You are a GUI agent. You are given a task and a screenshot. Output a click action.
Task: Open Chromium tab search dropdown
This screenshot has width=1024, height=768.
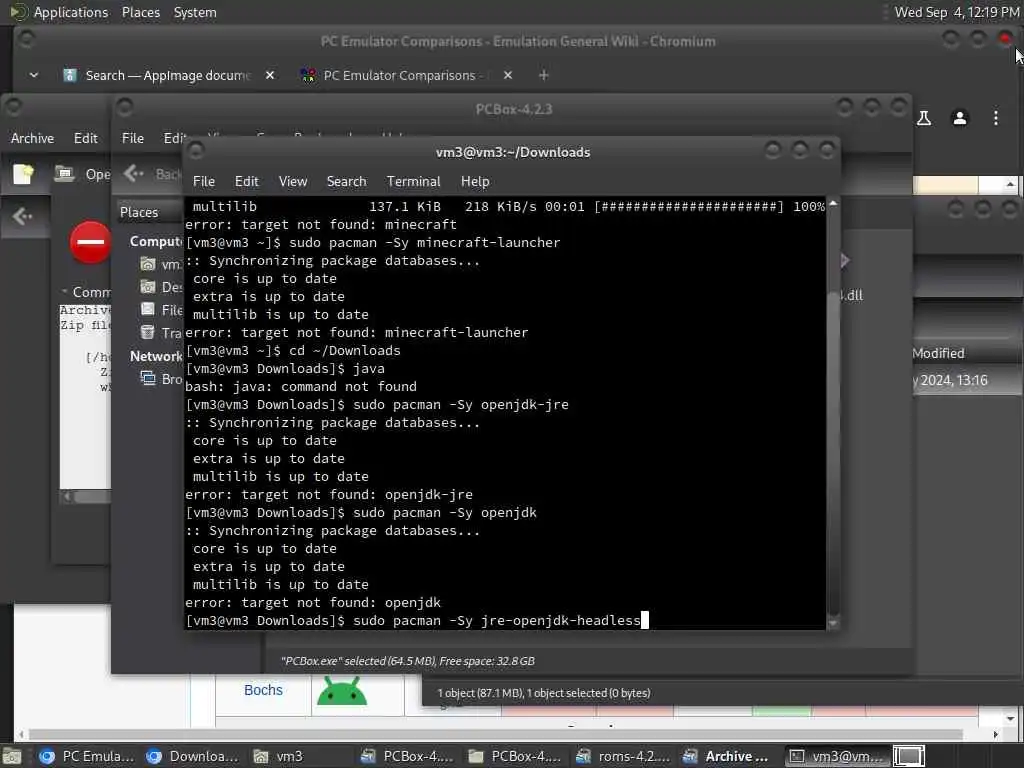[34, 76]
